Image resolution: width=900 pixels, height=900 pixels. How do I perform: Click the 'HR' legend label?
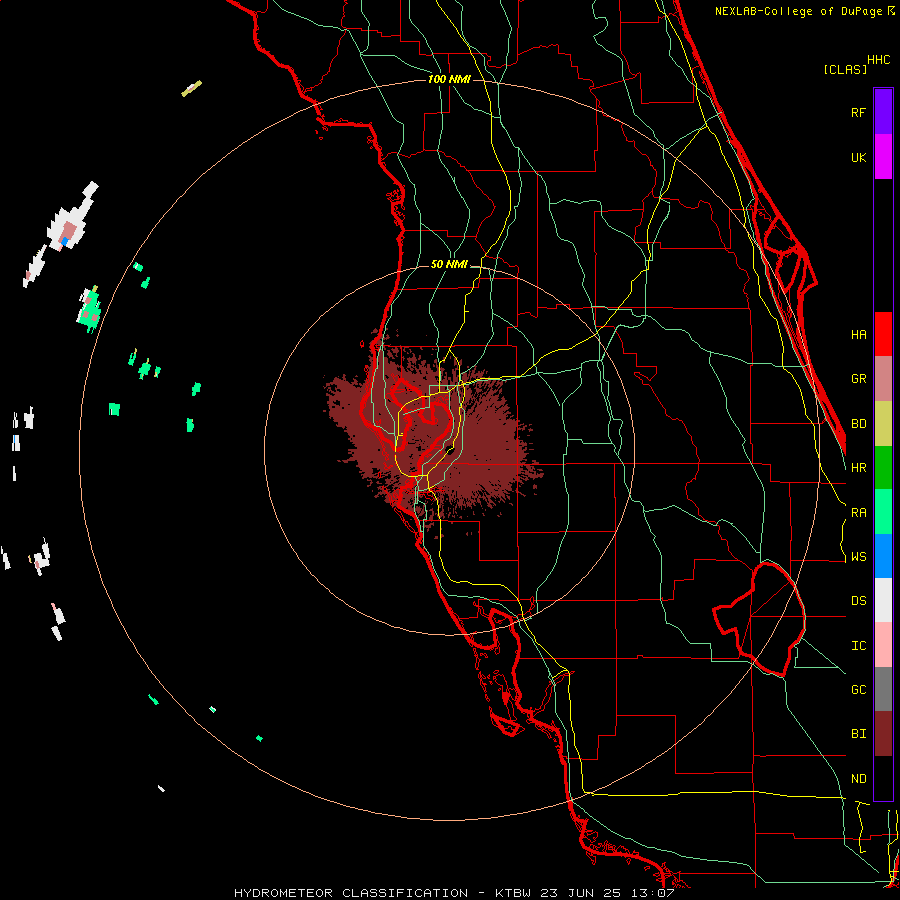[x=858, y=468]
